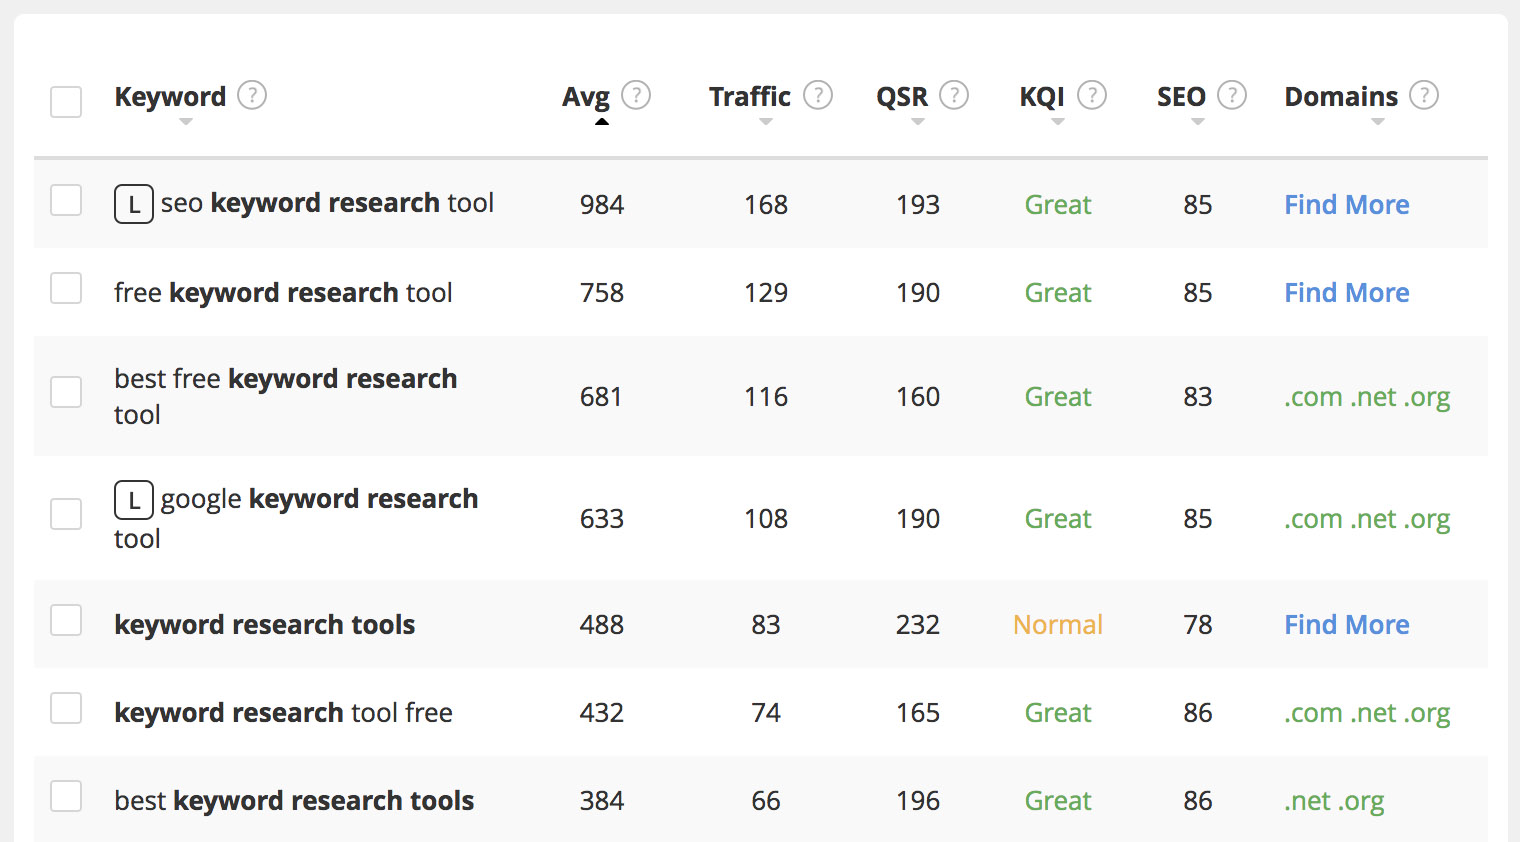
Task: Click the Avg value 984
Action: [602, 204]
